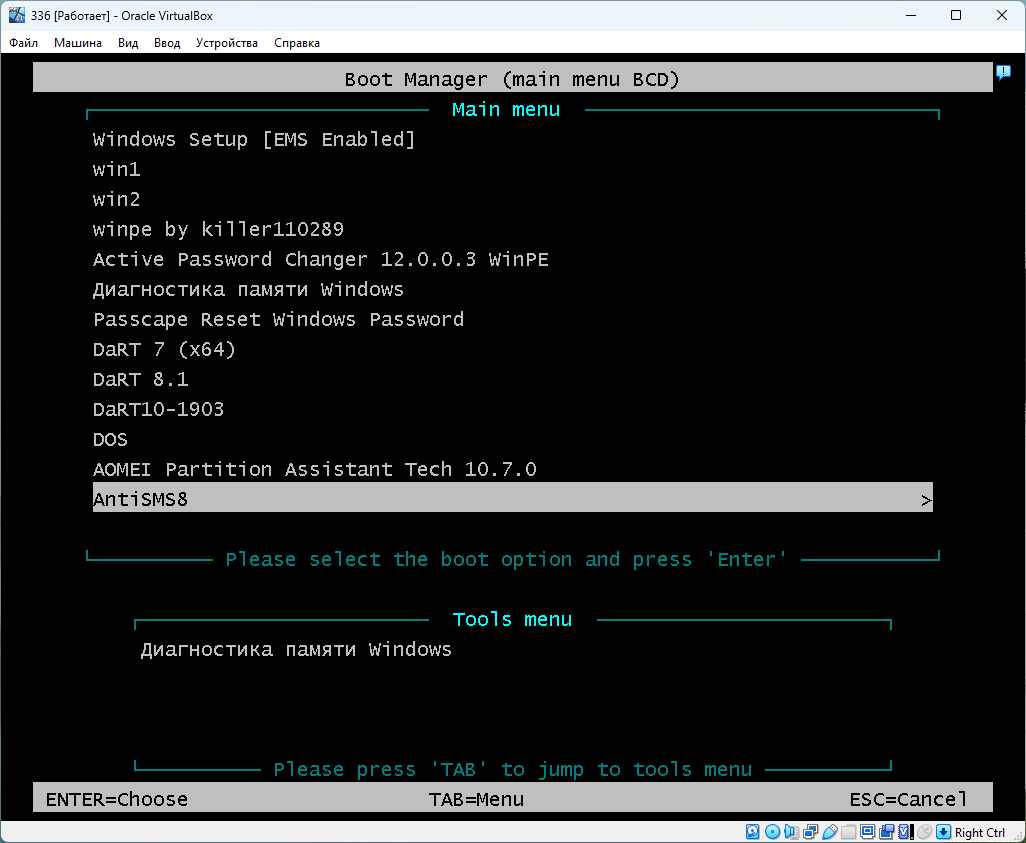Expand the AntiSMS8 entry arrow
The width and height of the screenshot is (1026, 843).
[926, 500]
